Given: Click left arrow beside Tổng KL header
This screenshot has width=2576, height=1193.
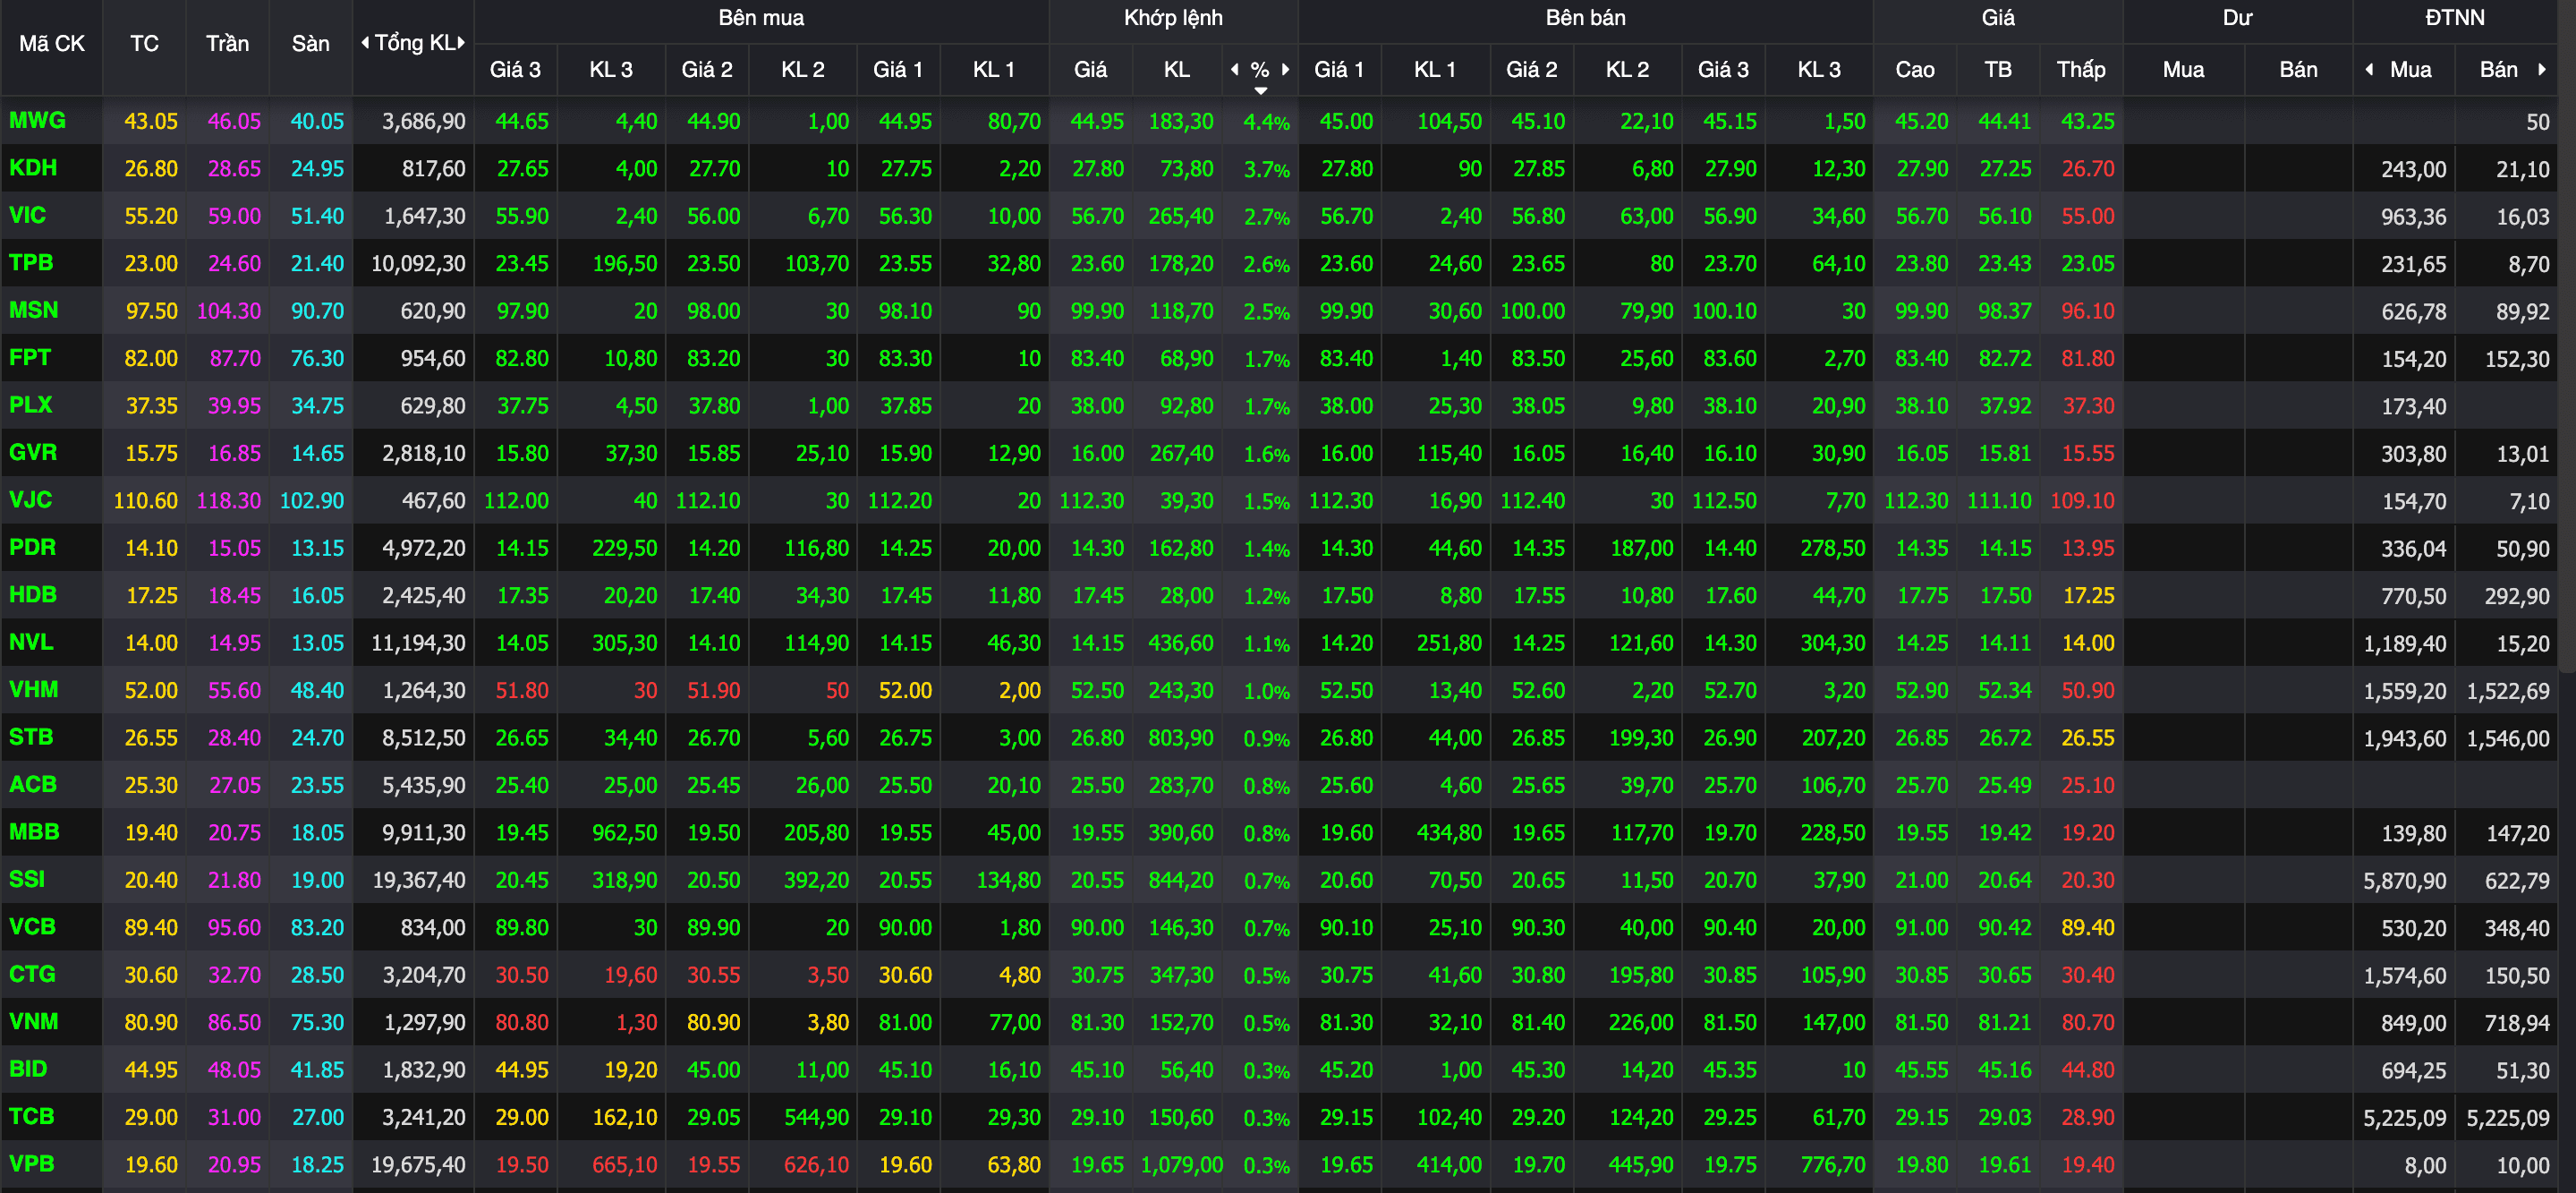Looking at the screenshot, I should (x=365, y=43).
